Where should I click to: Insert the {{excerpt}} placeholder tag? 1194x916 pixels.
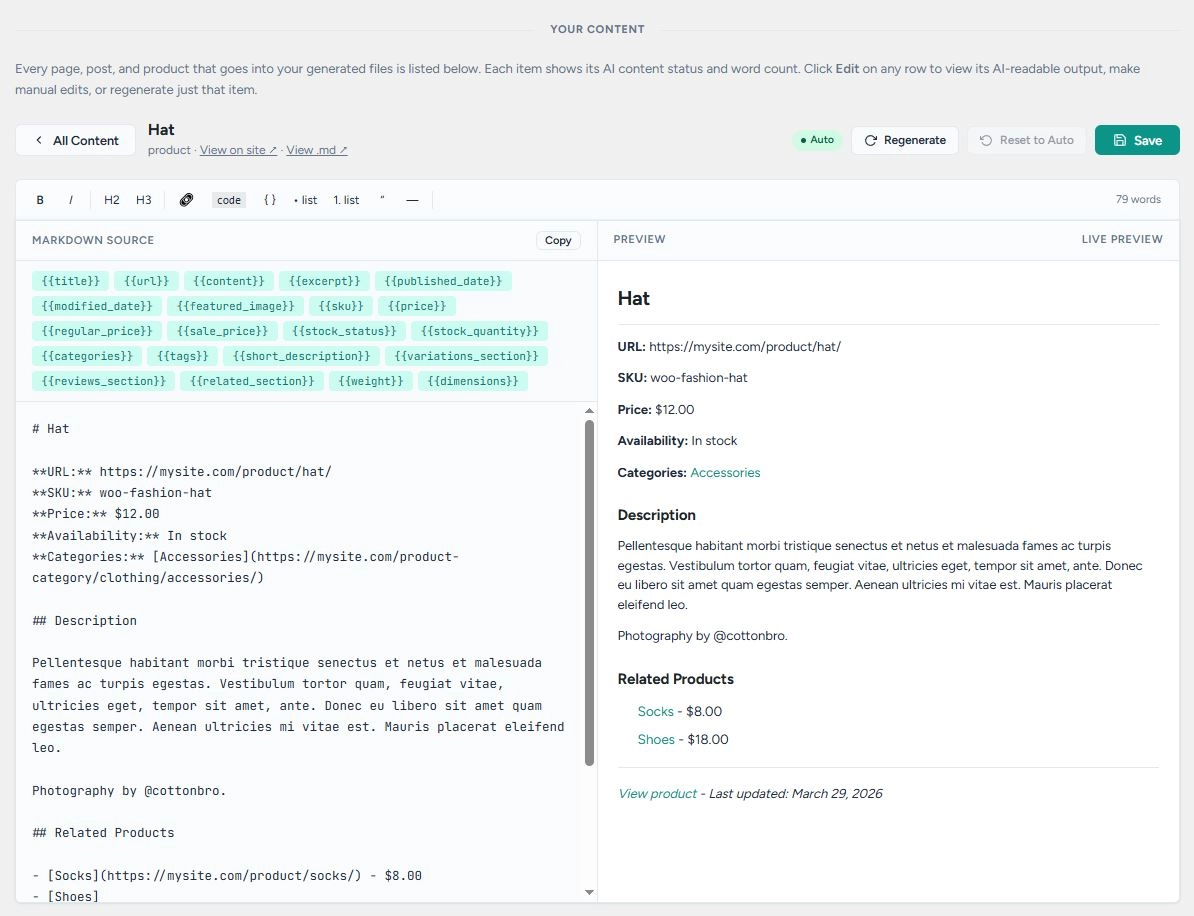[x=324, y=281]
